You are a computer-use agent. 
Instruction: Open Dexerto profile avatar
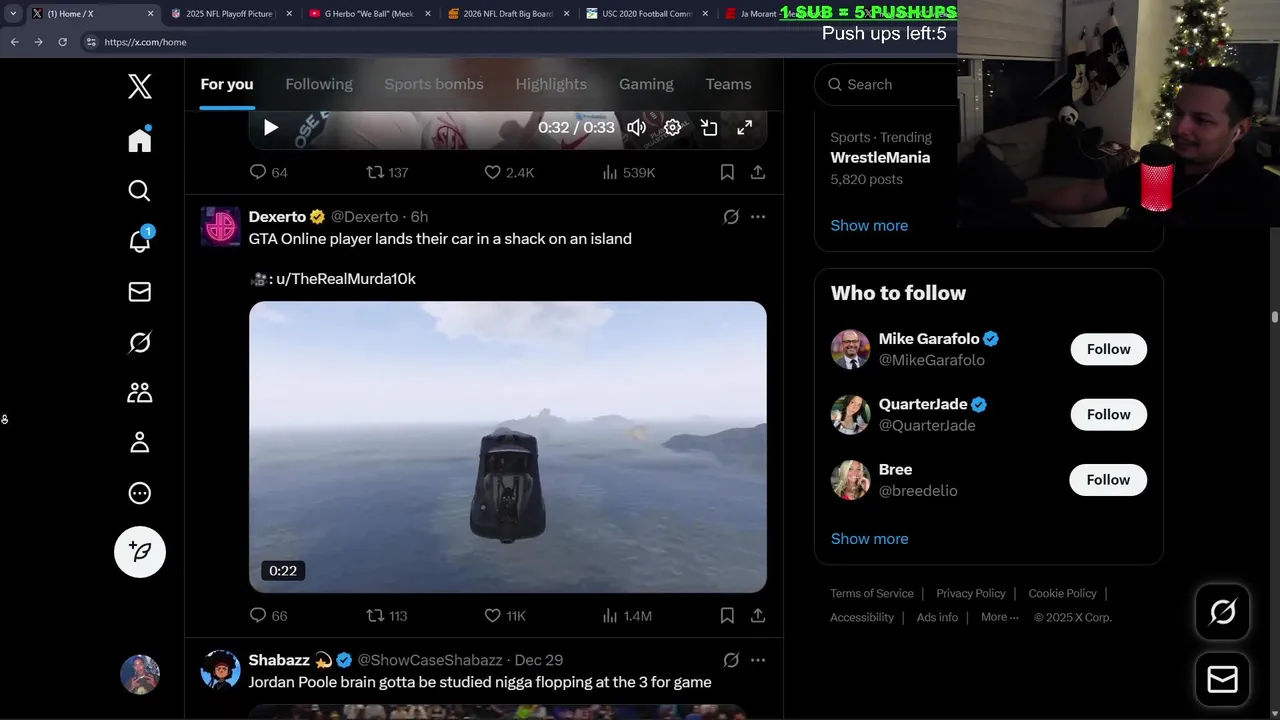point(221,227)
